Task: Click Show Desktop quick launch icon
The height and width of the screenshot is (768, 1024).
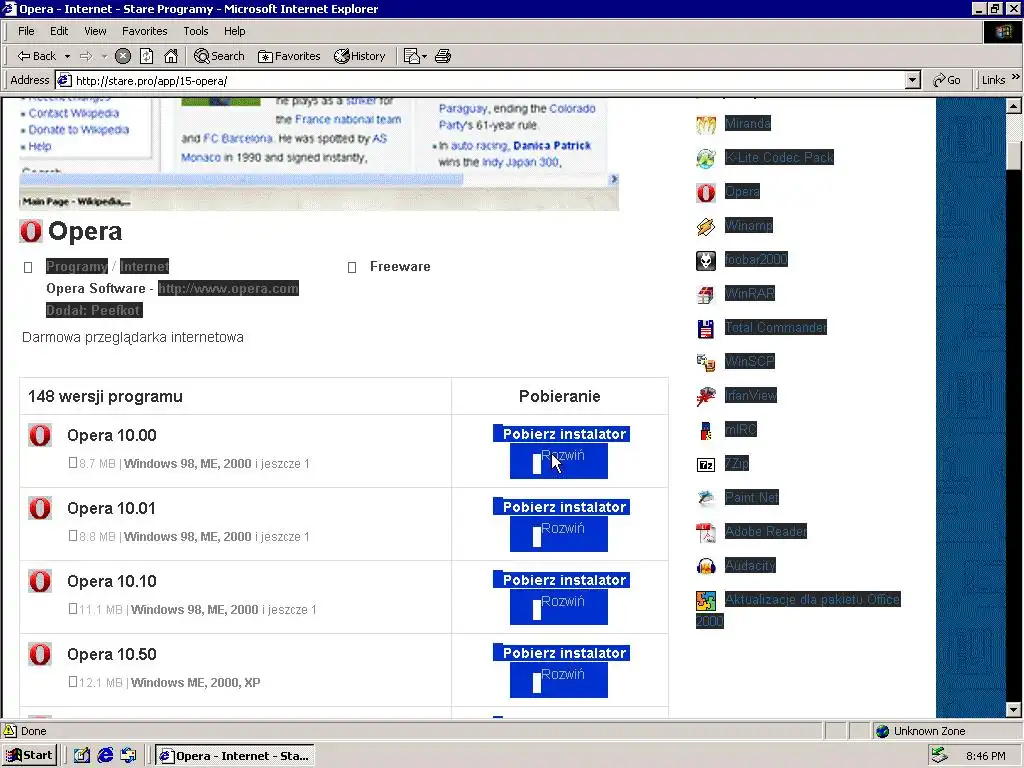Action: tap(82, 756)
